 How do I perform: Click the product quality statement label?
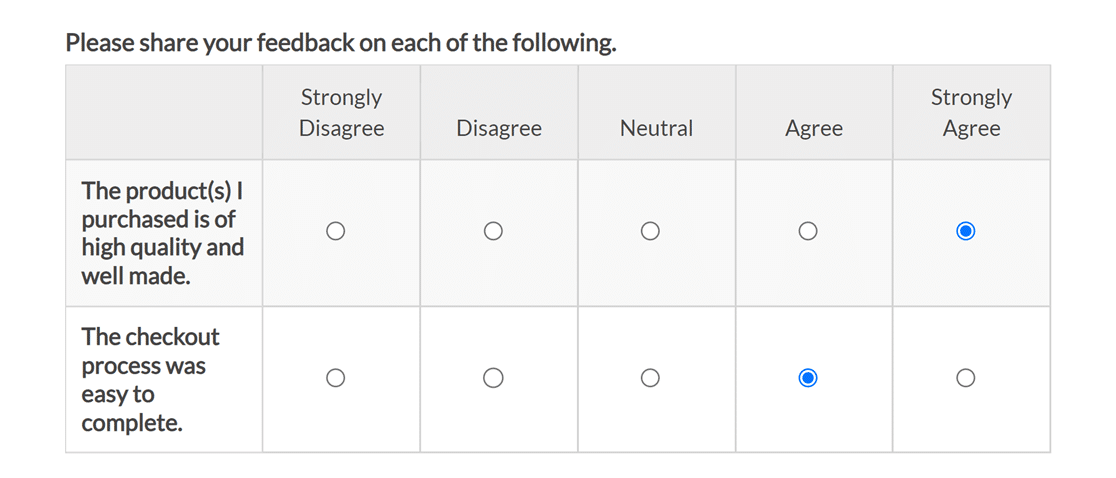[162, 233]
